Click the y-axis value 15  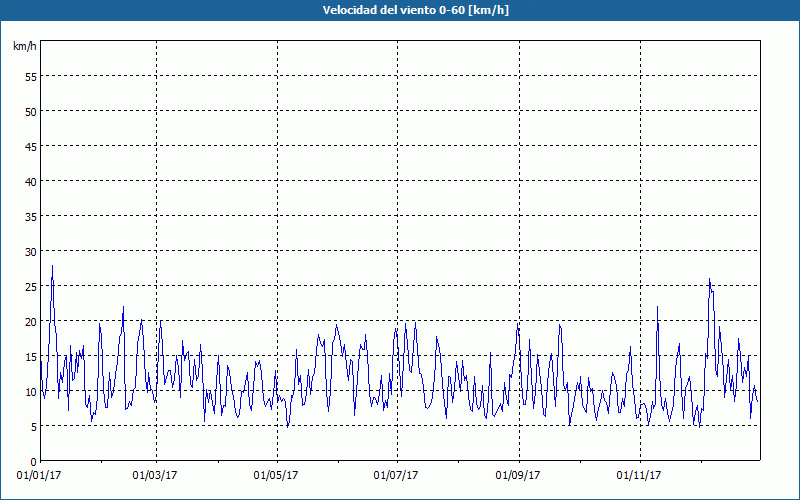(31, 357)
